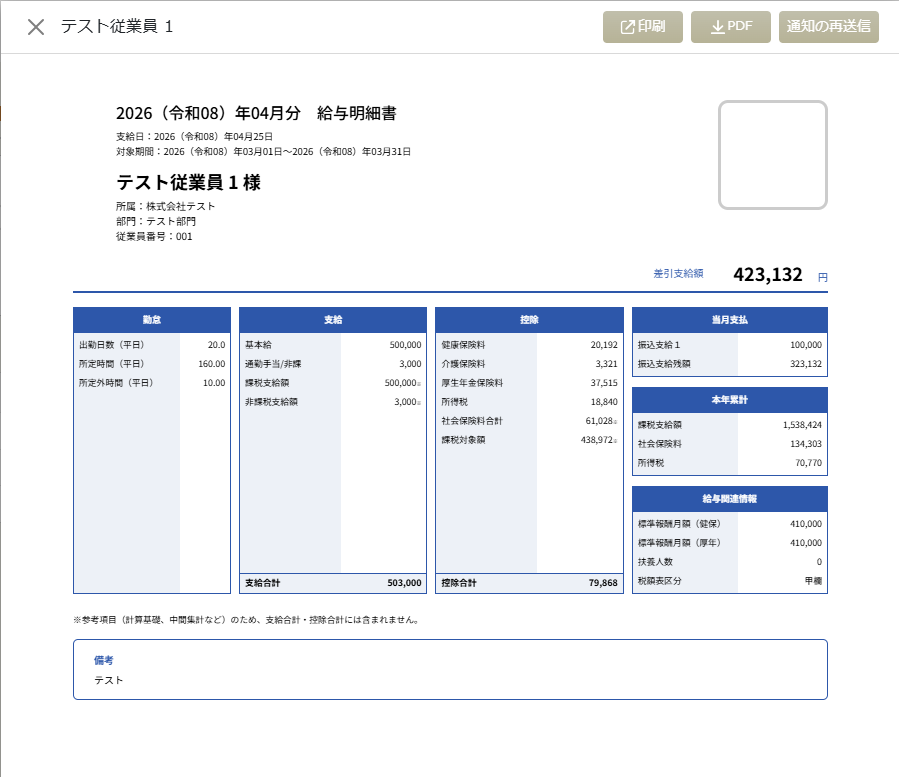Click the 本年累計 section header

click(x=729, y=400)
